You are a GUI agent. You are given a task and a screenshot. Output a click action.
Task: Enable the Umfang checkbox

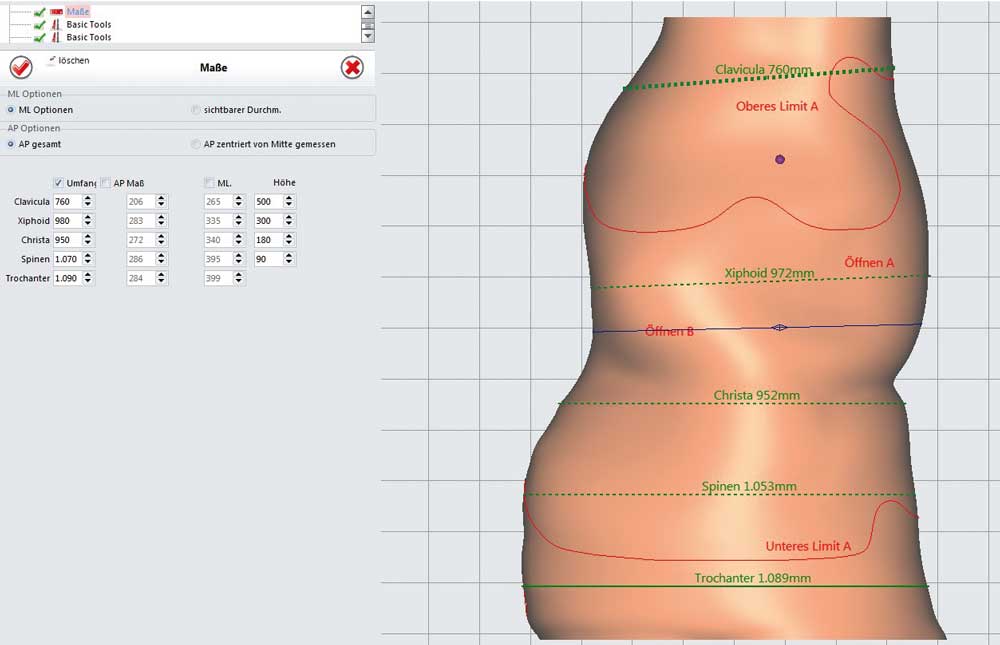[x=58, y=182]
